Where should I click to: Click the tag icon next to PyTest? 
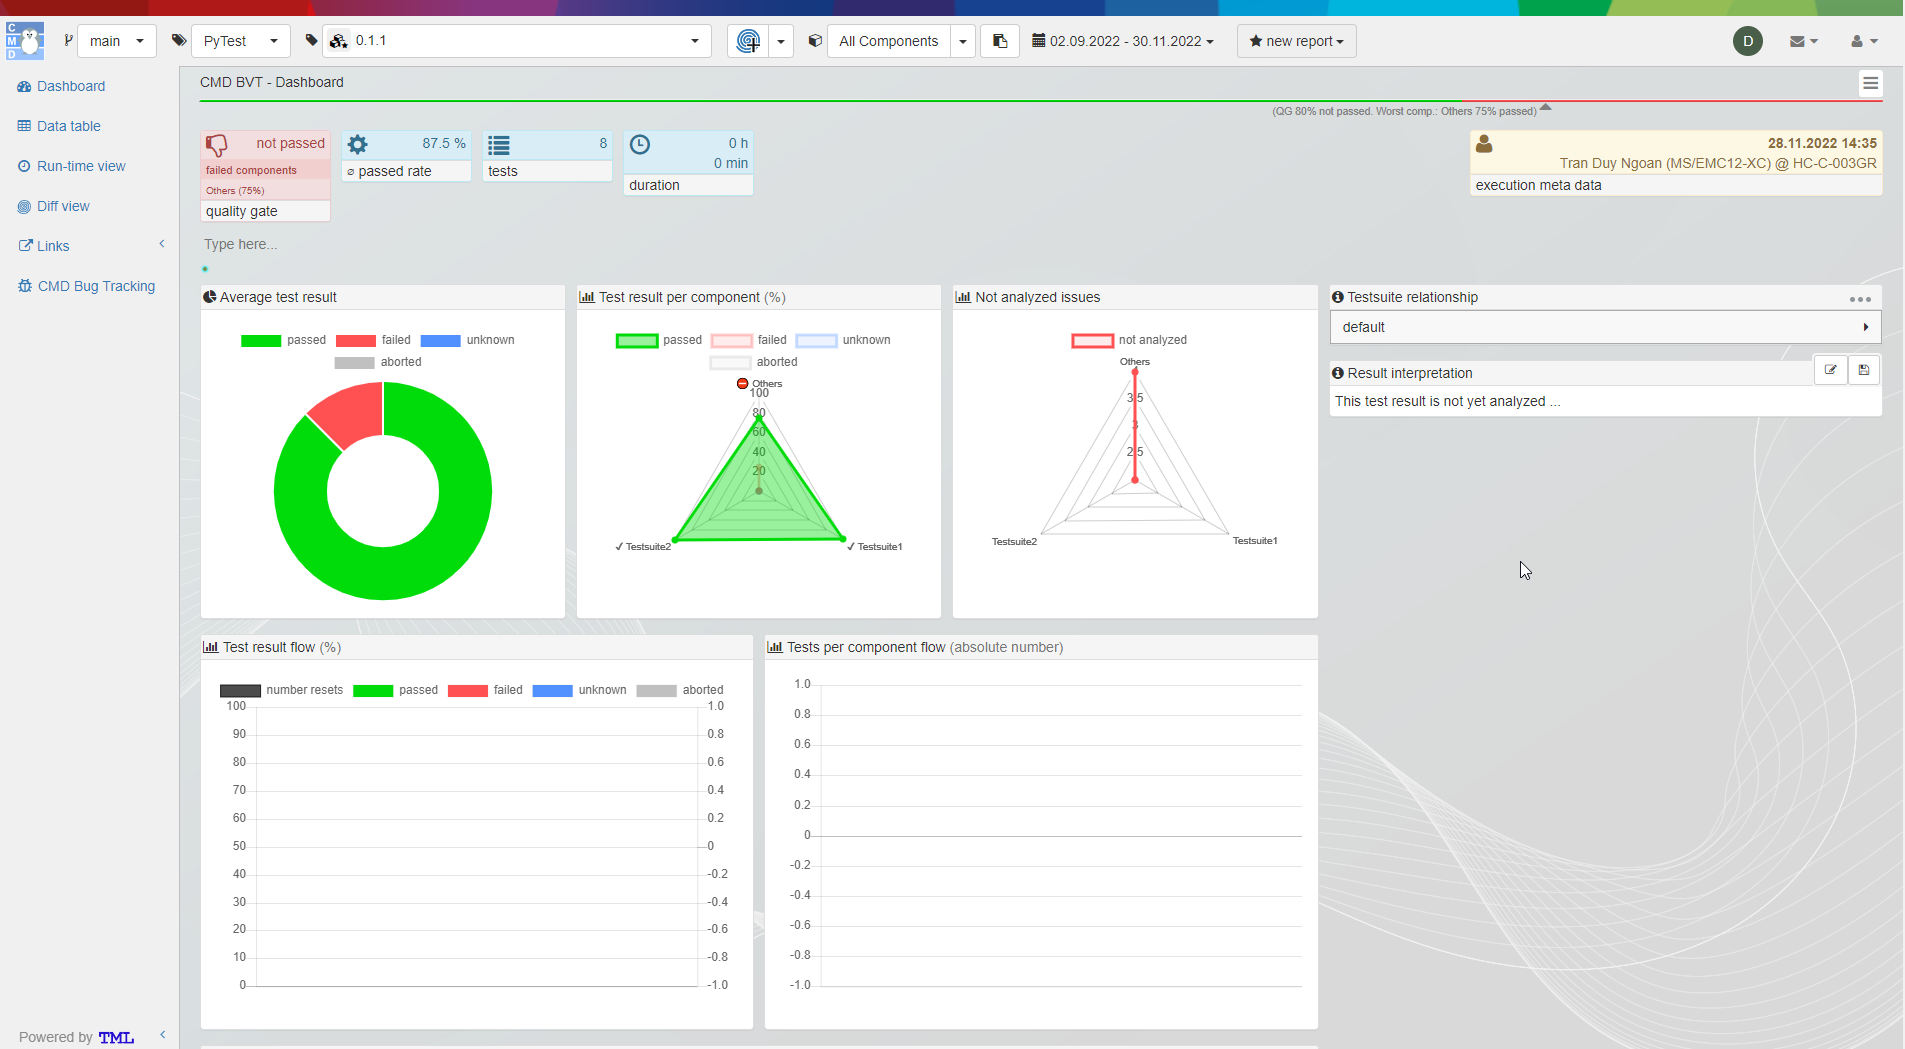180,40
